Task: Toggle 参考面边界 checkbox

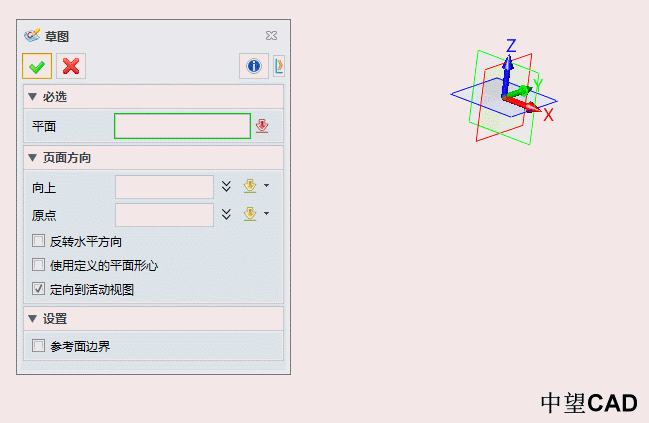Action: (x=39, y=346)
